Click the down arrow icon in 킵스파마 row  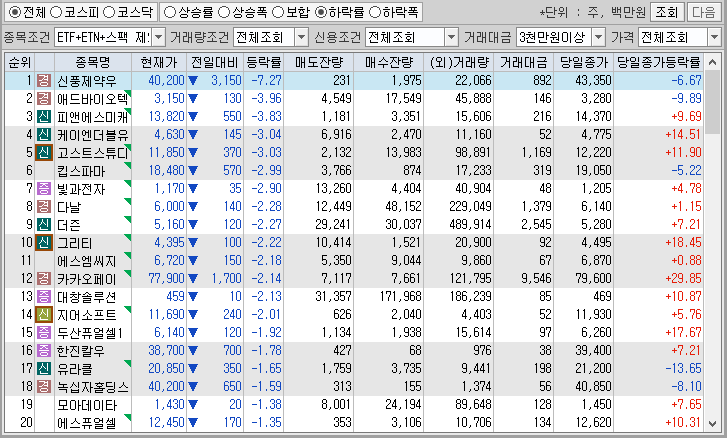pyautogui.click(x=193, y=171)
